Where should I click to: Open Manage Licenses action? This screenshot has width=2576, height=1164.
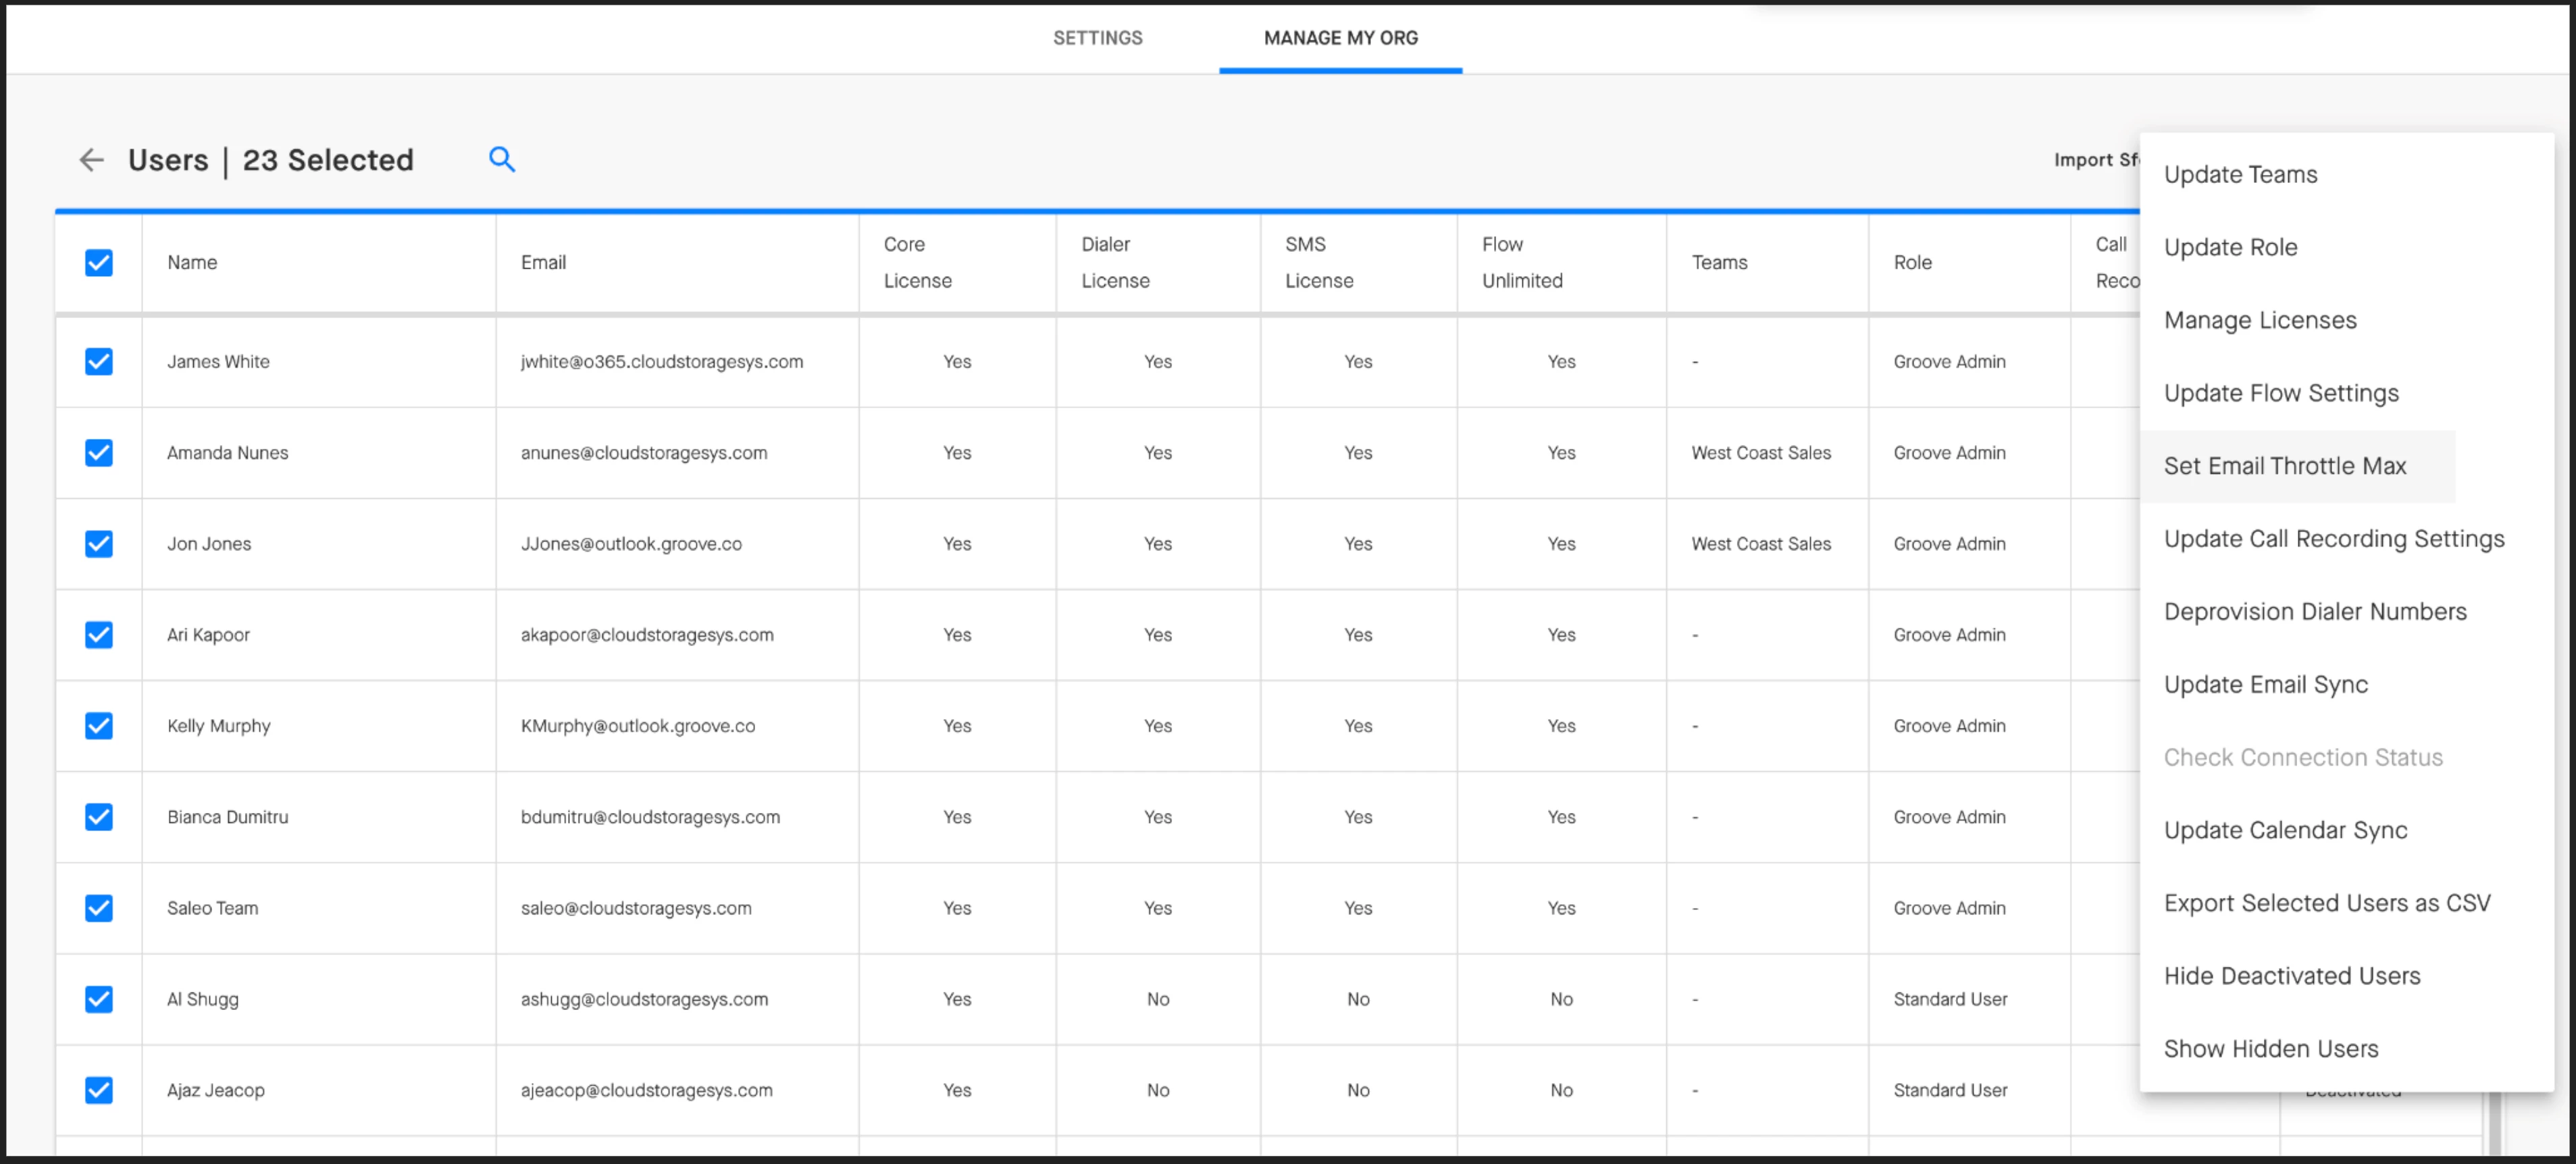point(2260,320)
